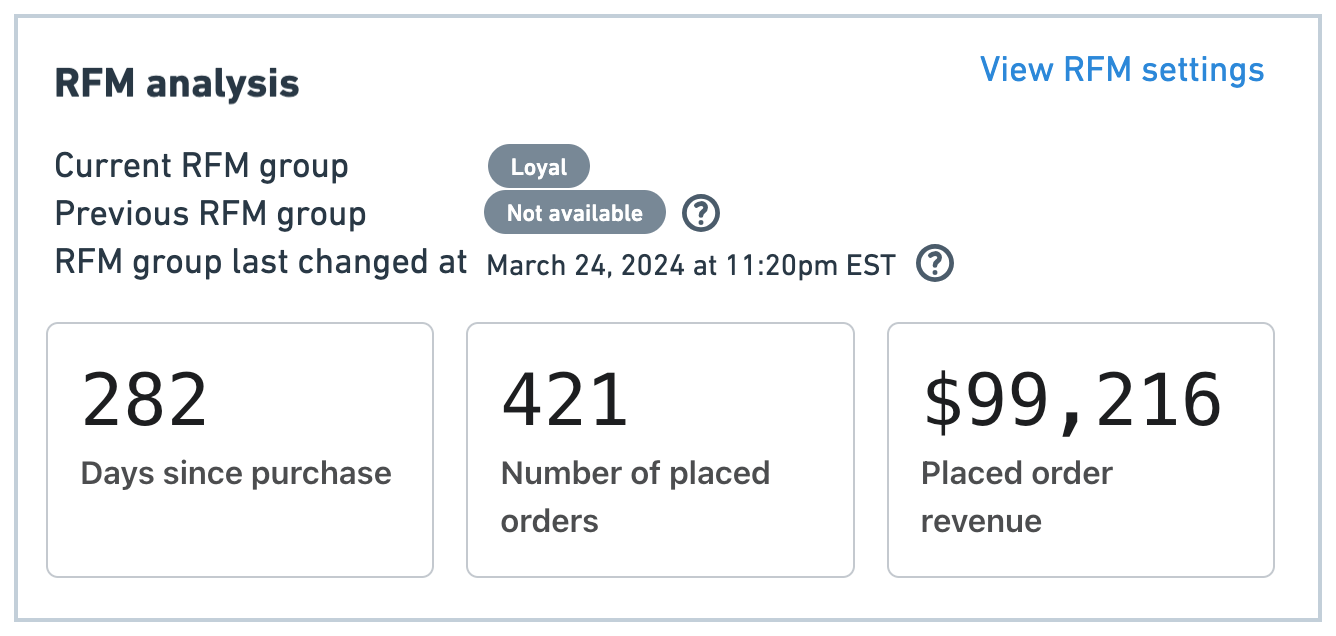Click the March 24, 2024 timestamp text
The image size is (1336, 636).
coord(690,266)
